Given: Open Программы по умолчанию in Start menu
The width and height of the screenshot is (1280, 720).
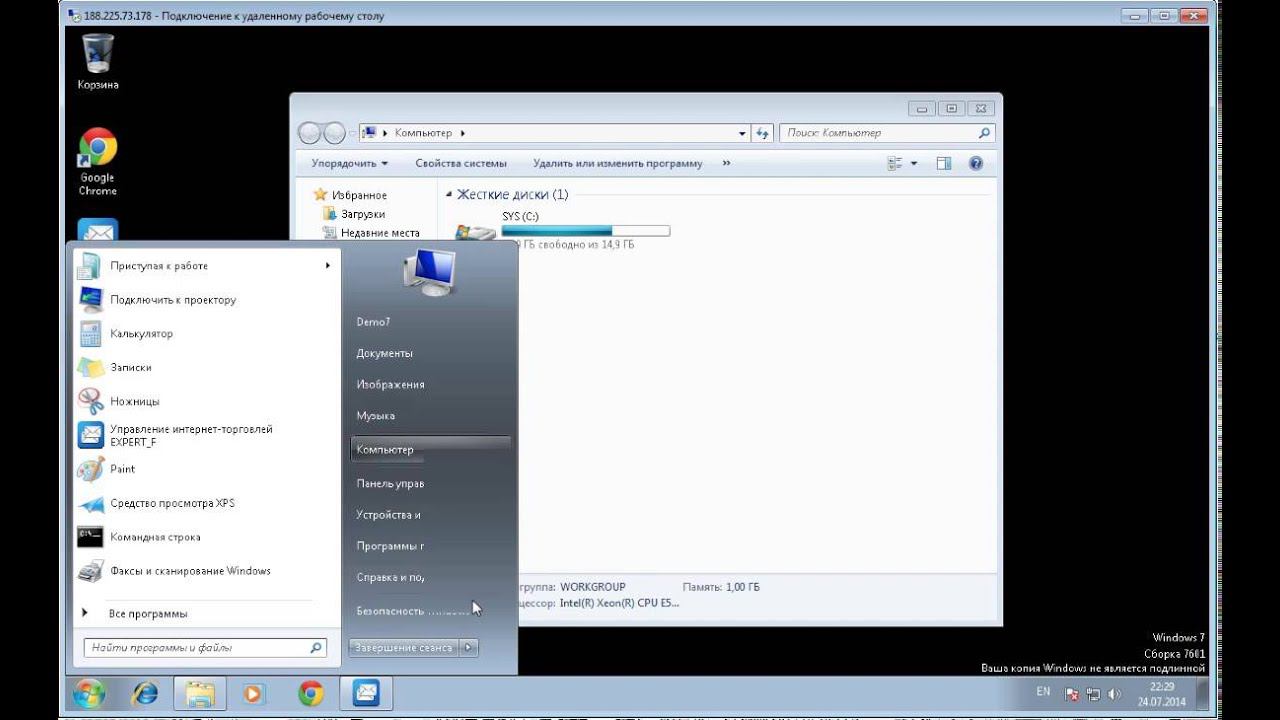Looking at the screenshot, I should coord(390,546).
